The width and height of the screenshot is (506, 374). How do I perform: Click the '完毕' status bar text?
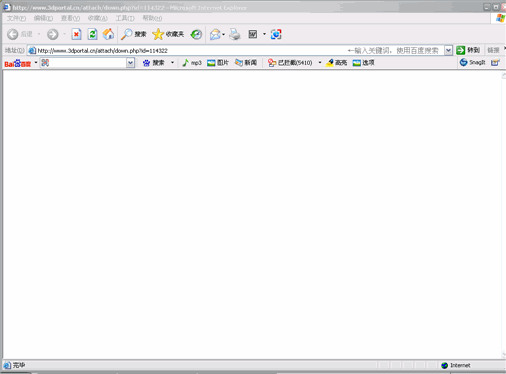(x=19, y=365)
